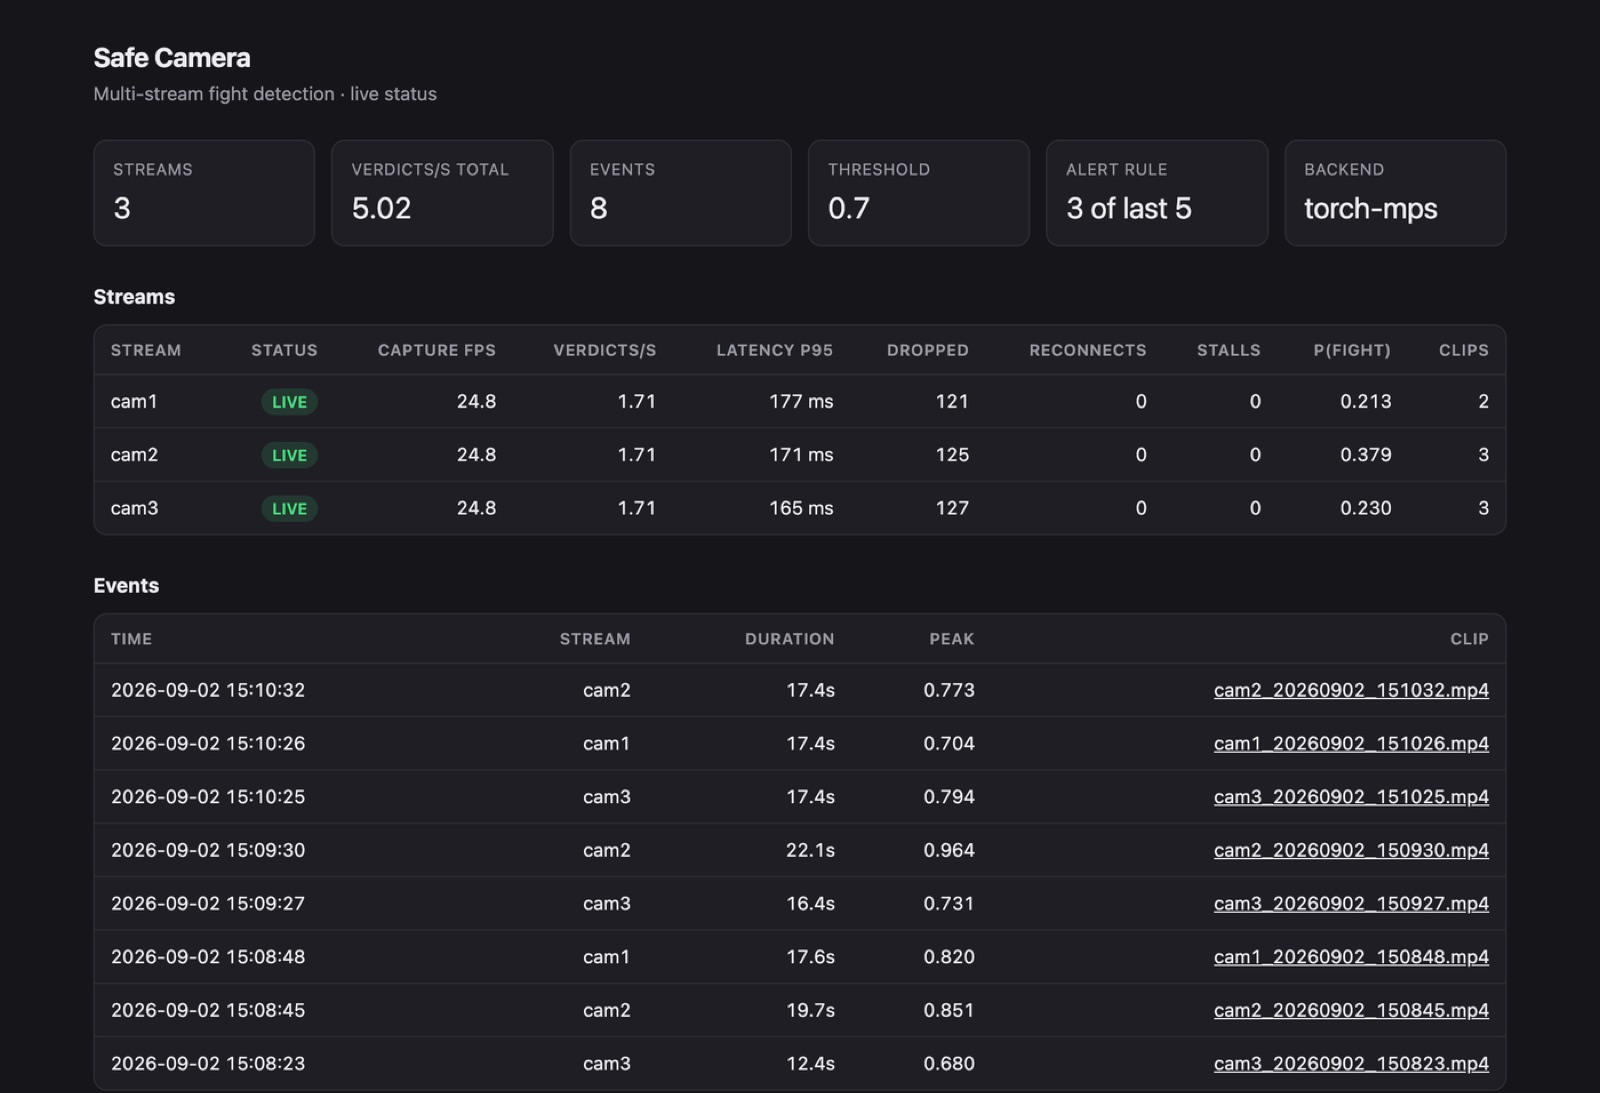Click the DROPPED column header
Screen dimensions: 1600x1093
927,350
